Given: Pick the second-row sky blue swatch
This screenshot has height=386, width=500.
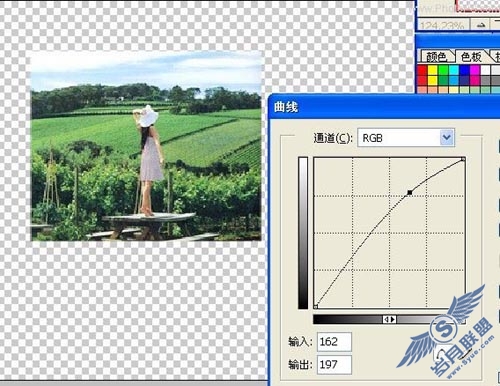Looking at the screenshot, I should (454, 80).
